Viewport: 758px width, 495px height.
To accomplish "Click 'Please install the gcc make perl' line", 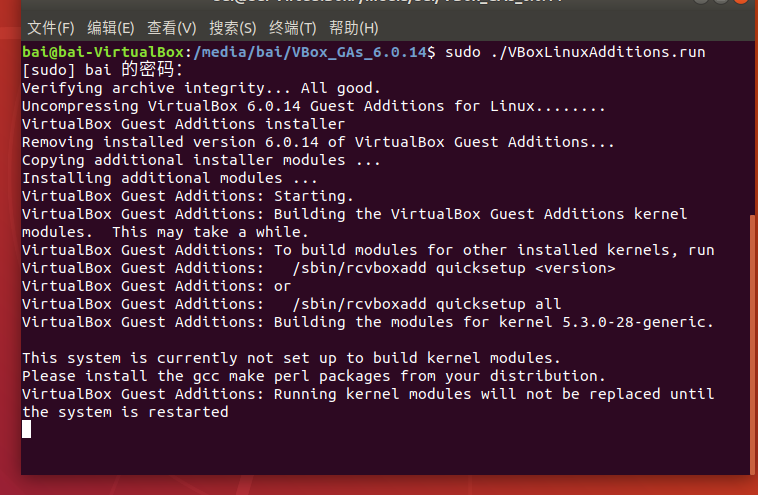I will coord(314,376).
